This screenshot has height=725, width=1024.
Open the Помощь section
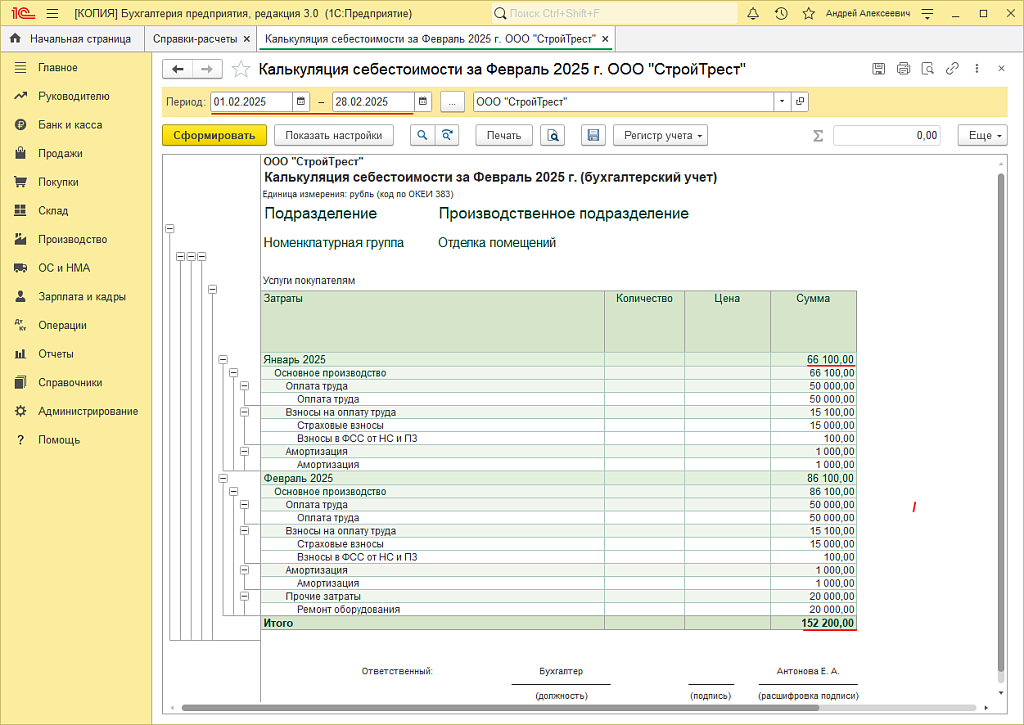(x=59, y=440)
